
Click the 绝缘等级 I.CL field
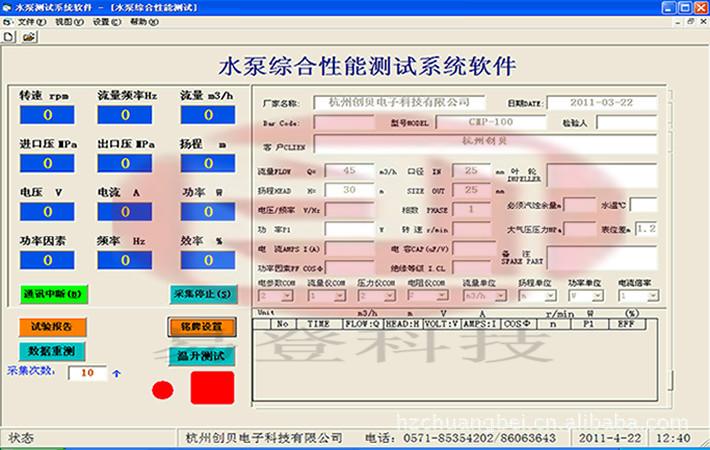(x=474, y=268)
